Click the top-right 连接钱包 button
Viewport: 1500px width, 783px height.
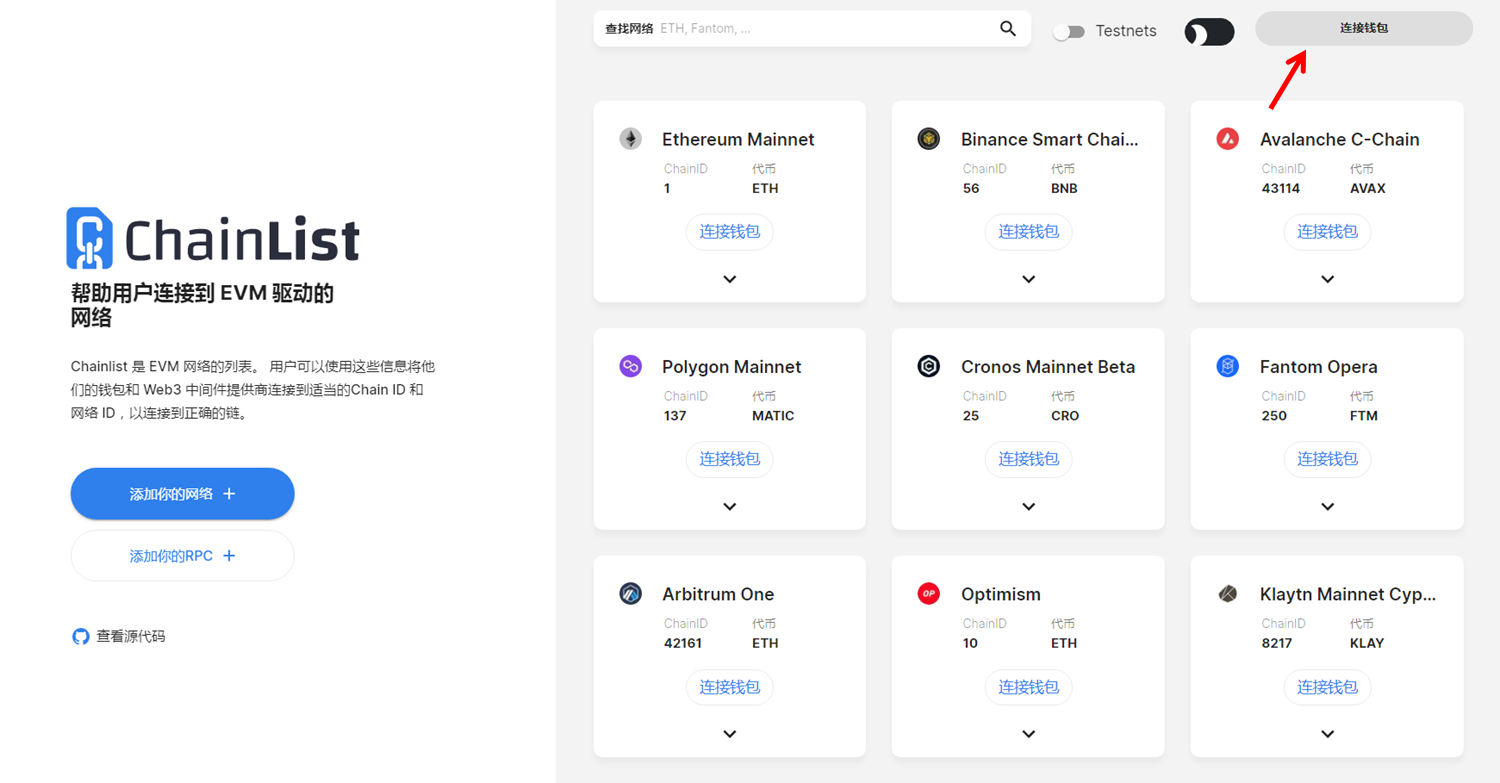(x=1364, y=28)
